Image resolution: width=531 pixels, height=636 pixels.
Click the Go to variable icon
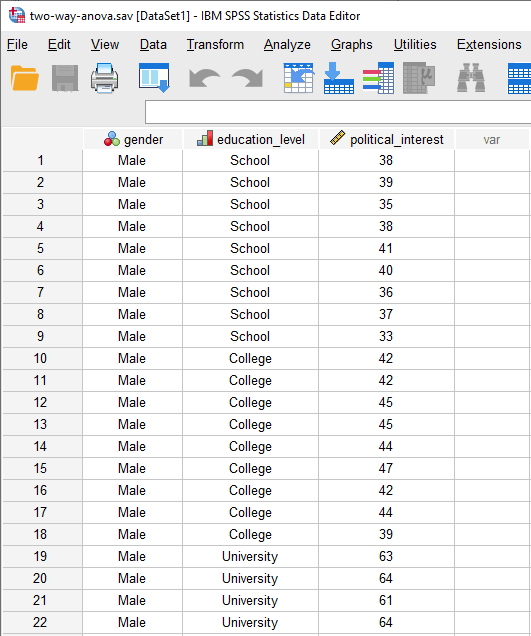click(339, 78)
